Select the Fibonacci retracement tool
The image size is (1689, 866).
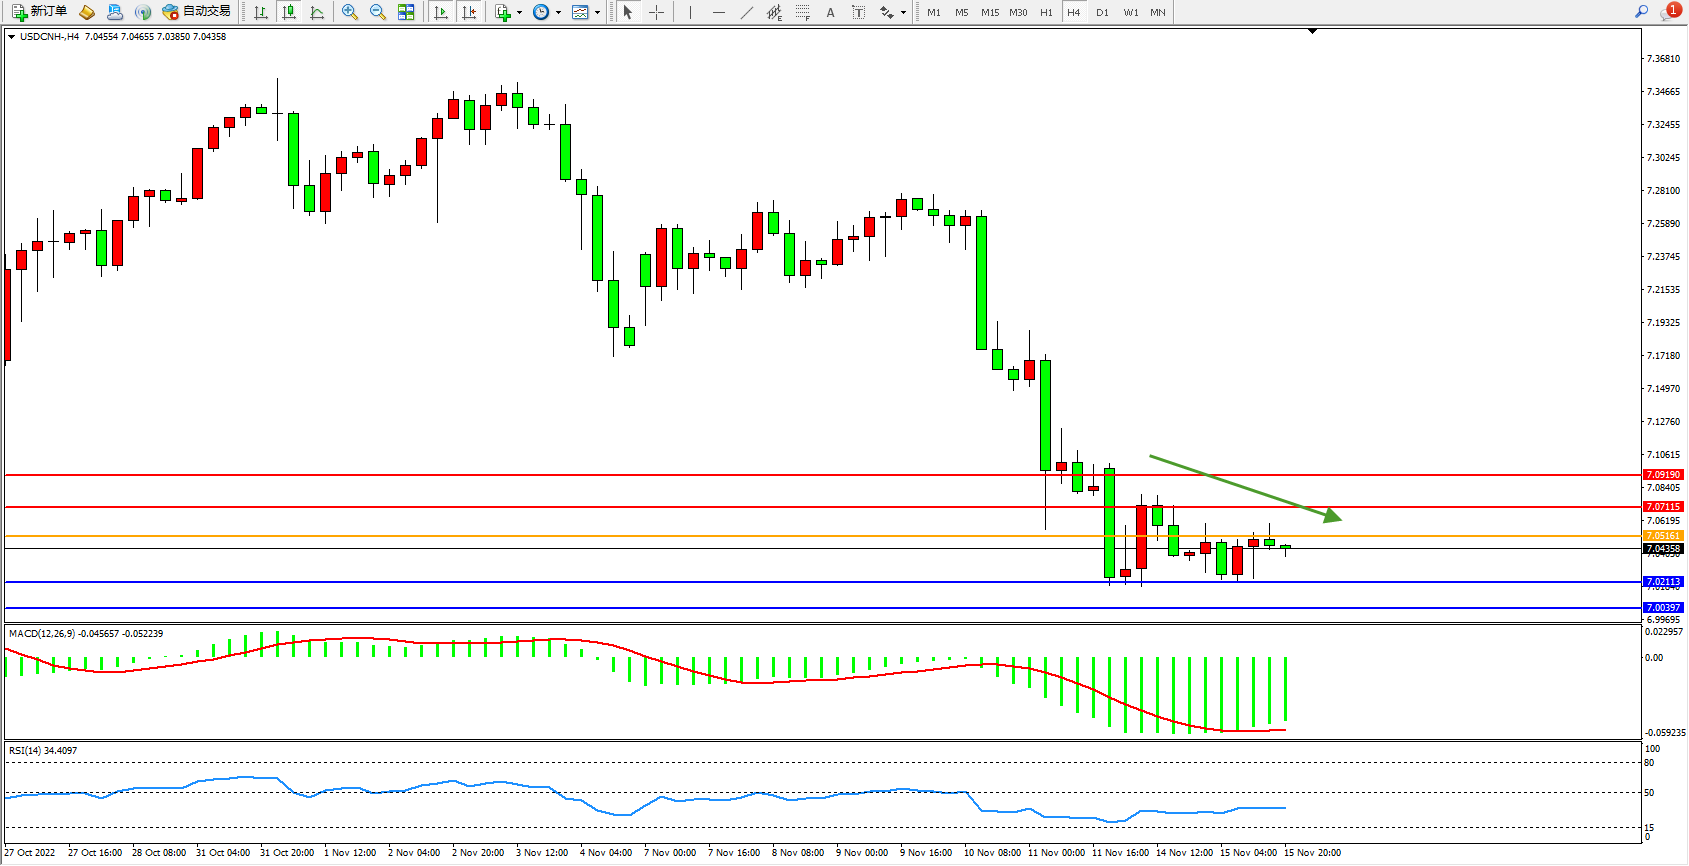click(803, 12)
